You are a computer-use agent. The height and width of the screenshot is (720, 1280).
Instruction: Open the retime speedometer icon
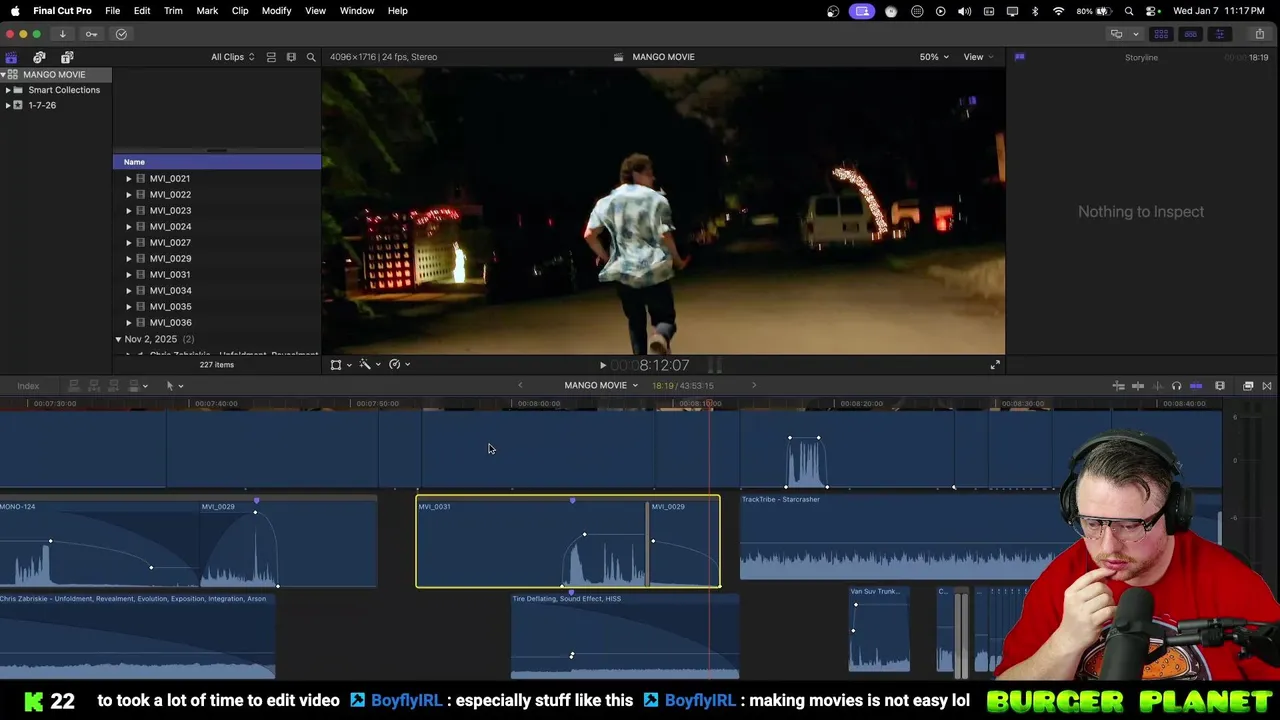(x=395, y=365)
